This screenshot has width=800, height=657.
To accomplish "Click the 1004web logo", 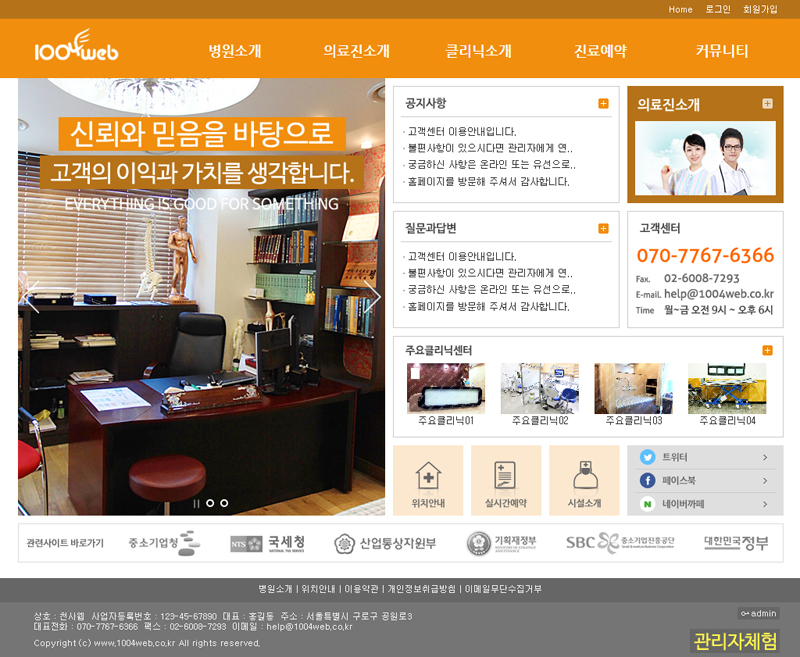I will pyautogui.click(x=76, y=49).
